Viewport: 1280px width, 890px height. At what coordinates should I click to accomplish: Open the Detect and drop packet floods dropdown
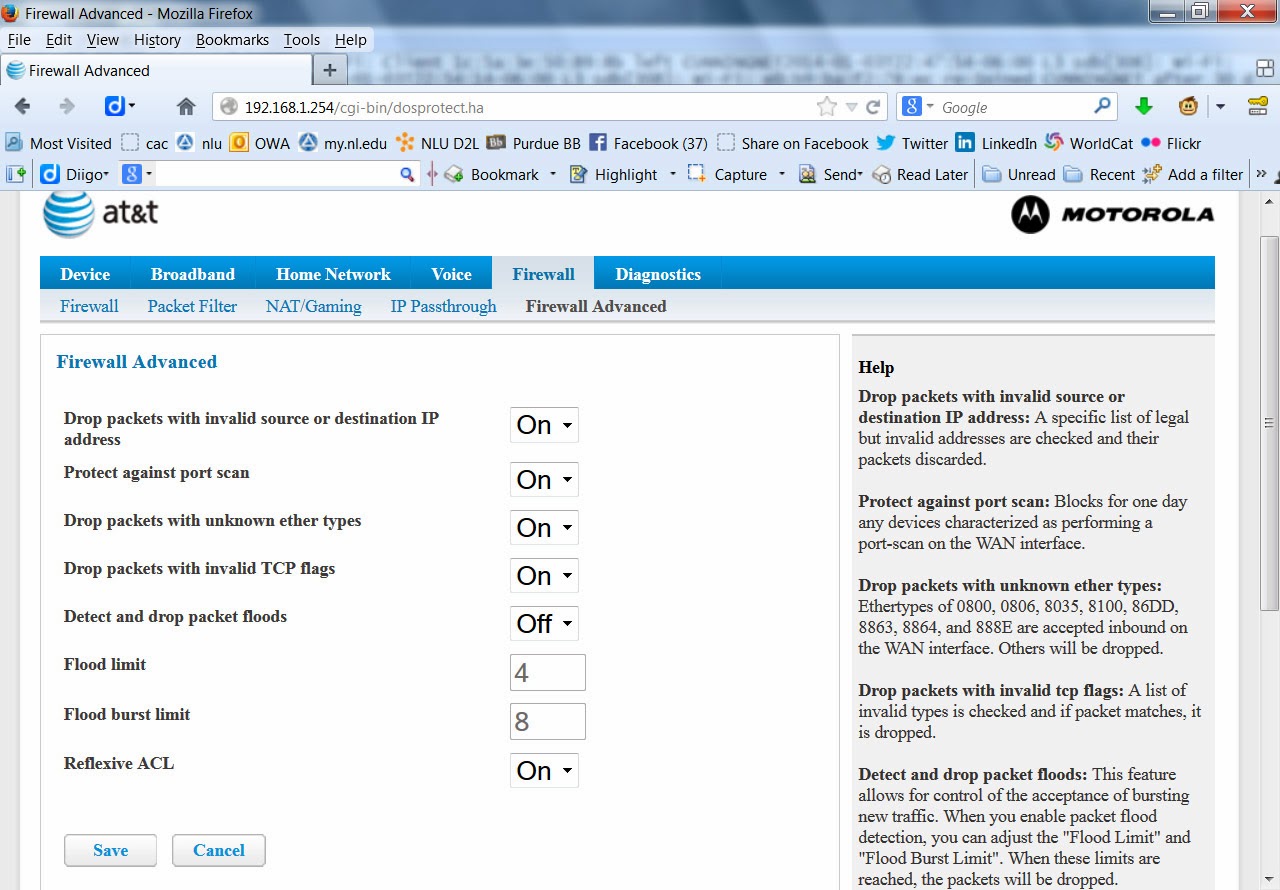(544, 624)
